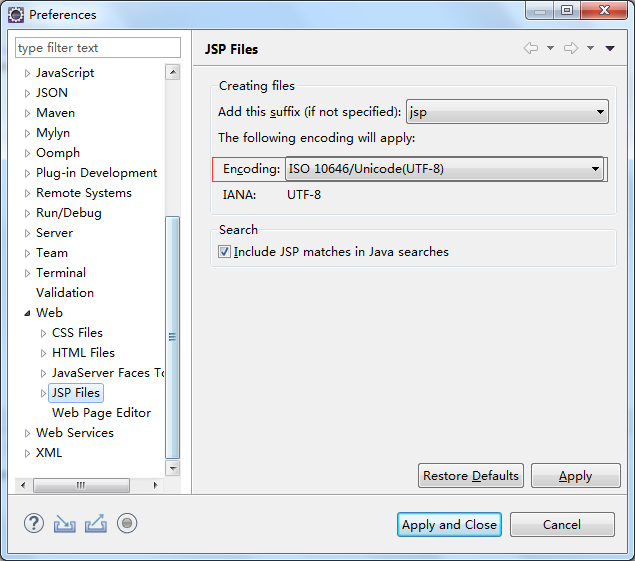This screenshot has width=635, height=561.
Task: Focus the type filter text field
Action: click(98, 48)
